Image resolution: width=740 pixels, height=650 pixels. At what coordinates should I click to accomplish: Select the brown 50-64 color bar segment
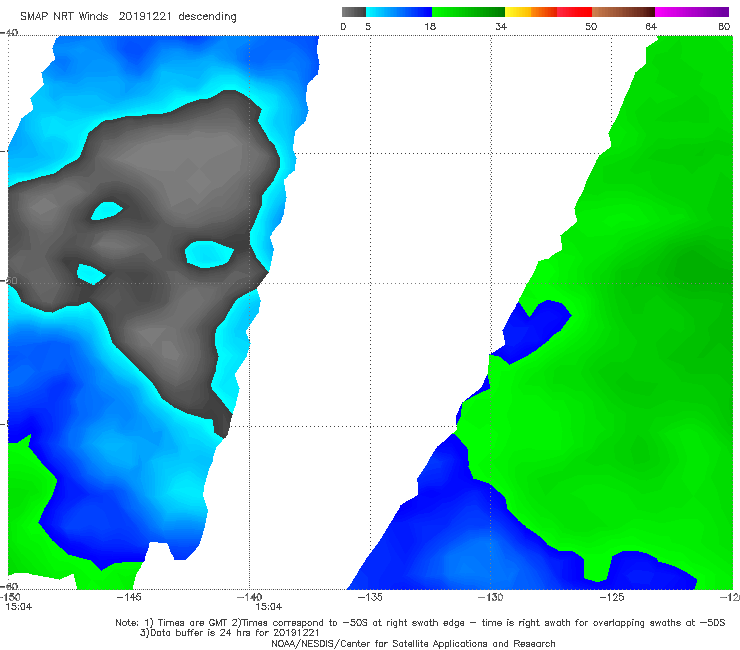(623, 12)
